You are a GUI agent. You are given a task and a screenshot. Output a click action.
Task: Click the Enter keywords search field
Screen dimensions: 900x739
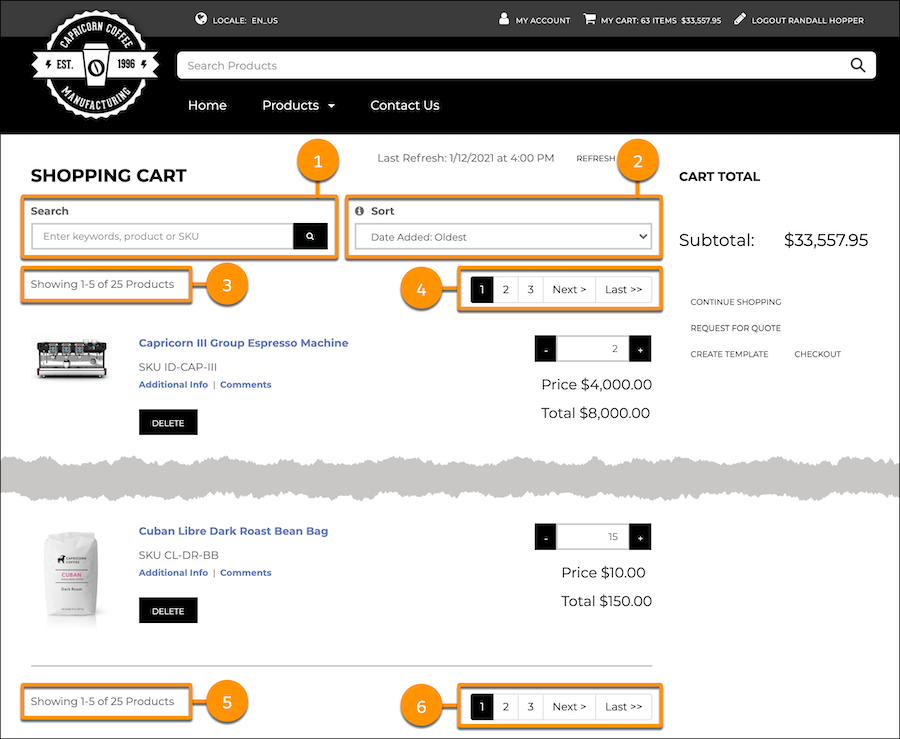pos(160,236)
